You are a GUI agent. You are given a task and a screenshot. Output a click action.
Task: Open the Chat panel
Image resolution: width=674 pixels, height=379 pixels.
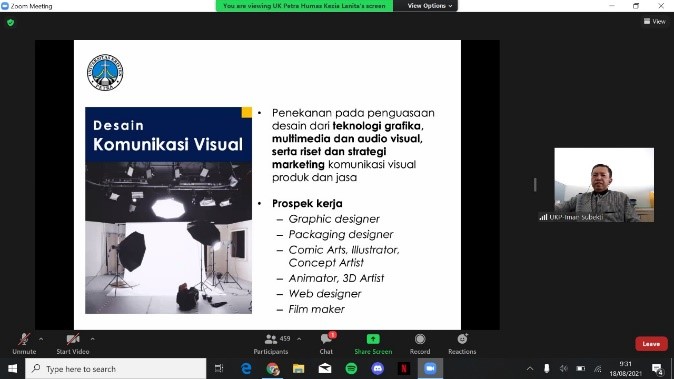[x=326, y=344]
